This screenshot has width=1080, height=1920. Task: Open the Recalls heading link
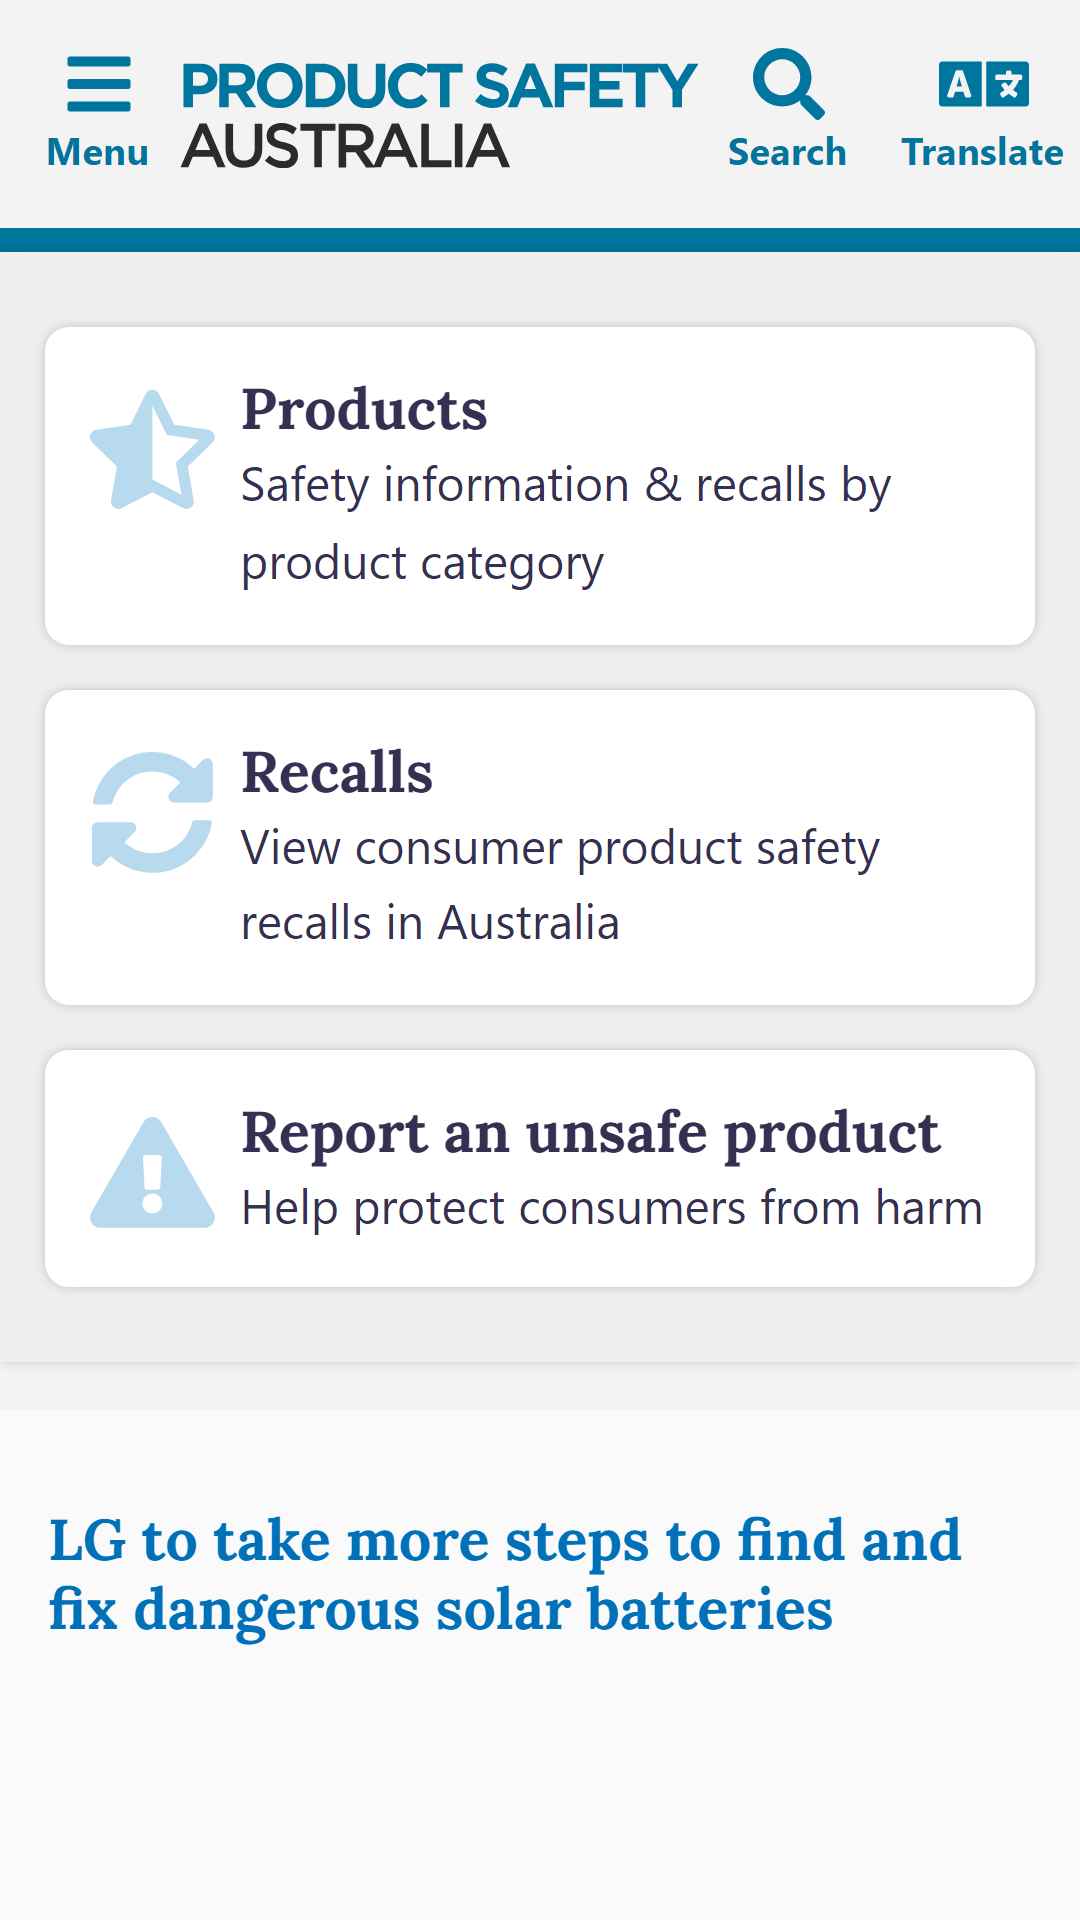point(337,772)
